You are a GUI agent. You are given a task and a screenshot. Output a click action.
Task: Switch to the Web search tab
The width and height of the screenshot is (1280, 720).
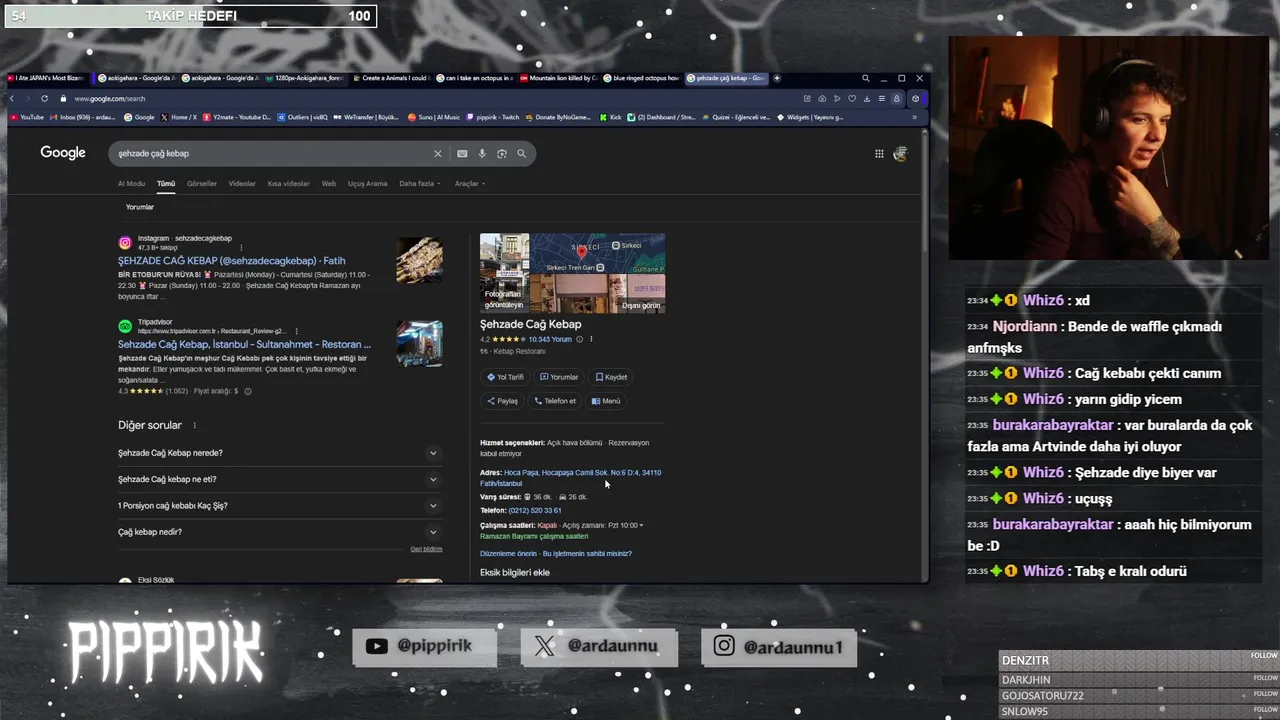pyautogui.click(x=328, y=183)
